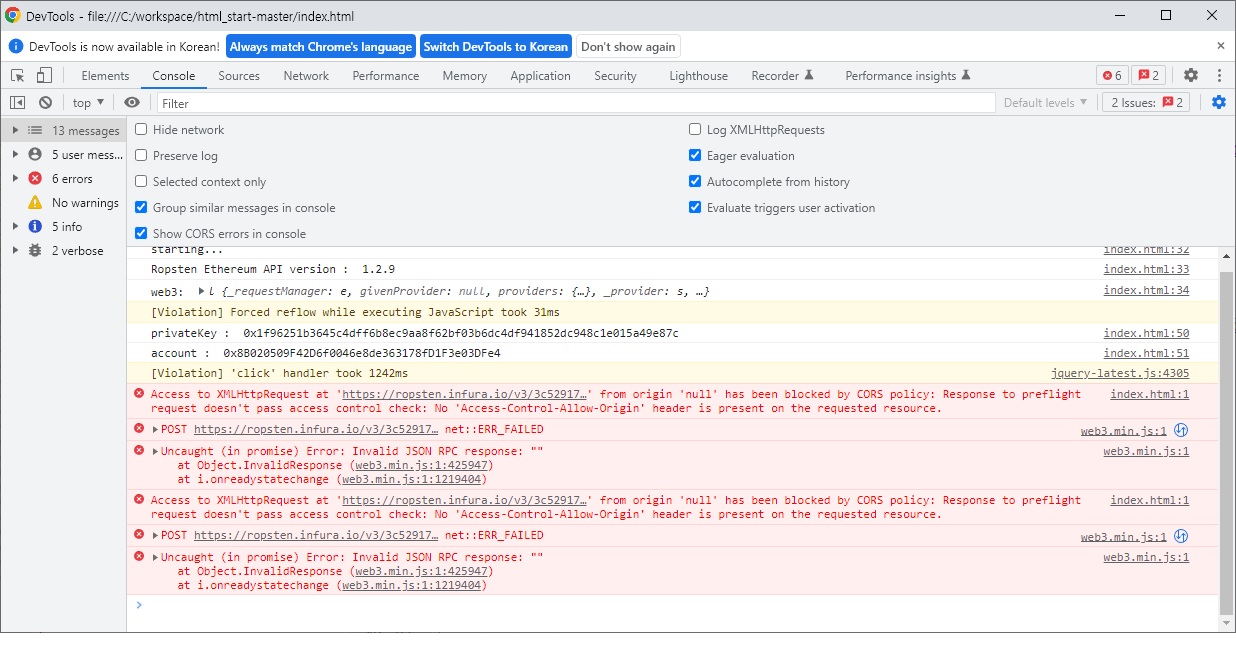Click the console vertical scrollbar
The image size is (1236, 648).
[x=1226, y=440]
